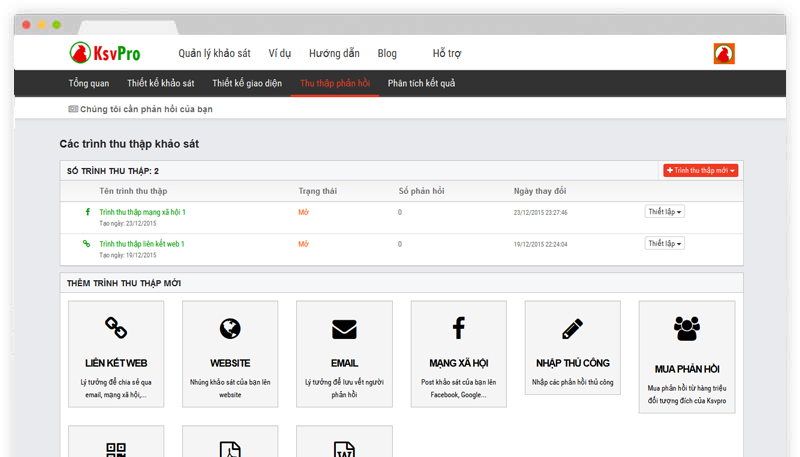Click the browser tab at the top
Screen dimensions: 800x457
point(128,27)
